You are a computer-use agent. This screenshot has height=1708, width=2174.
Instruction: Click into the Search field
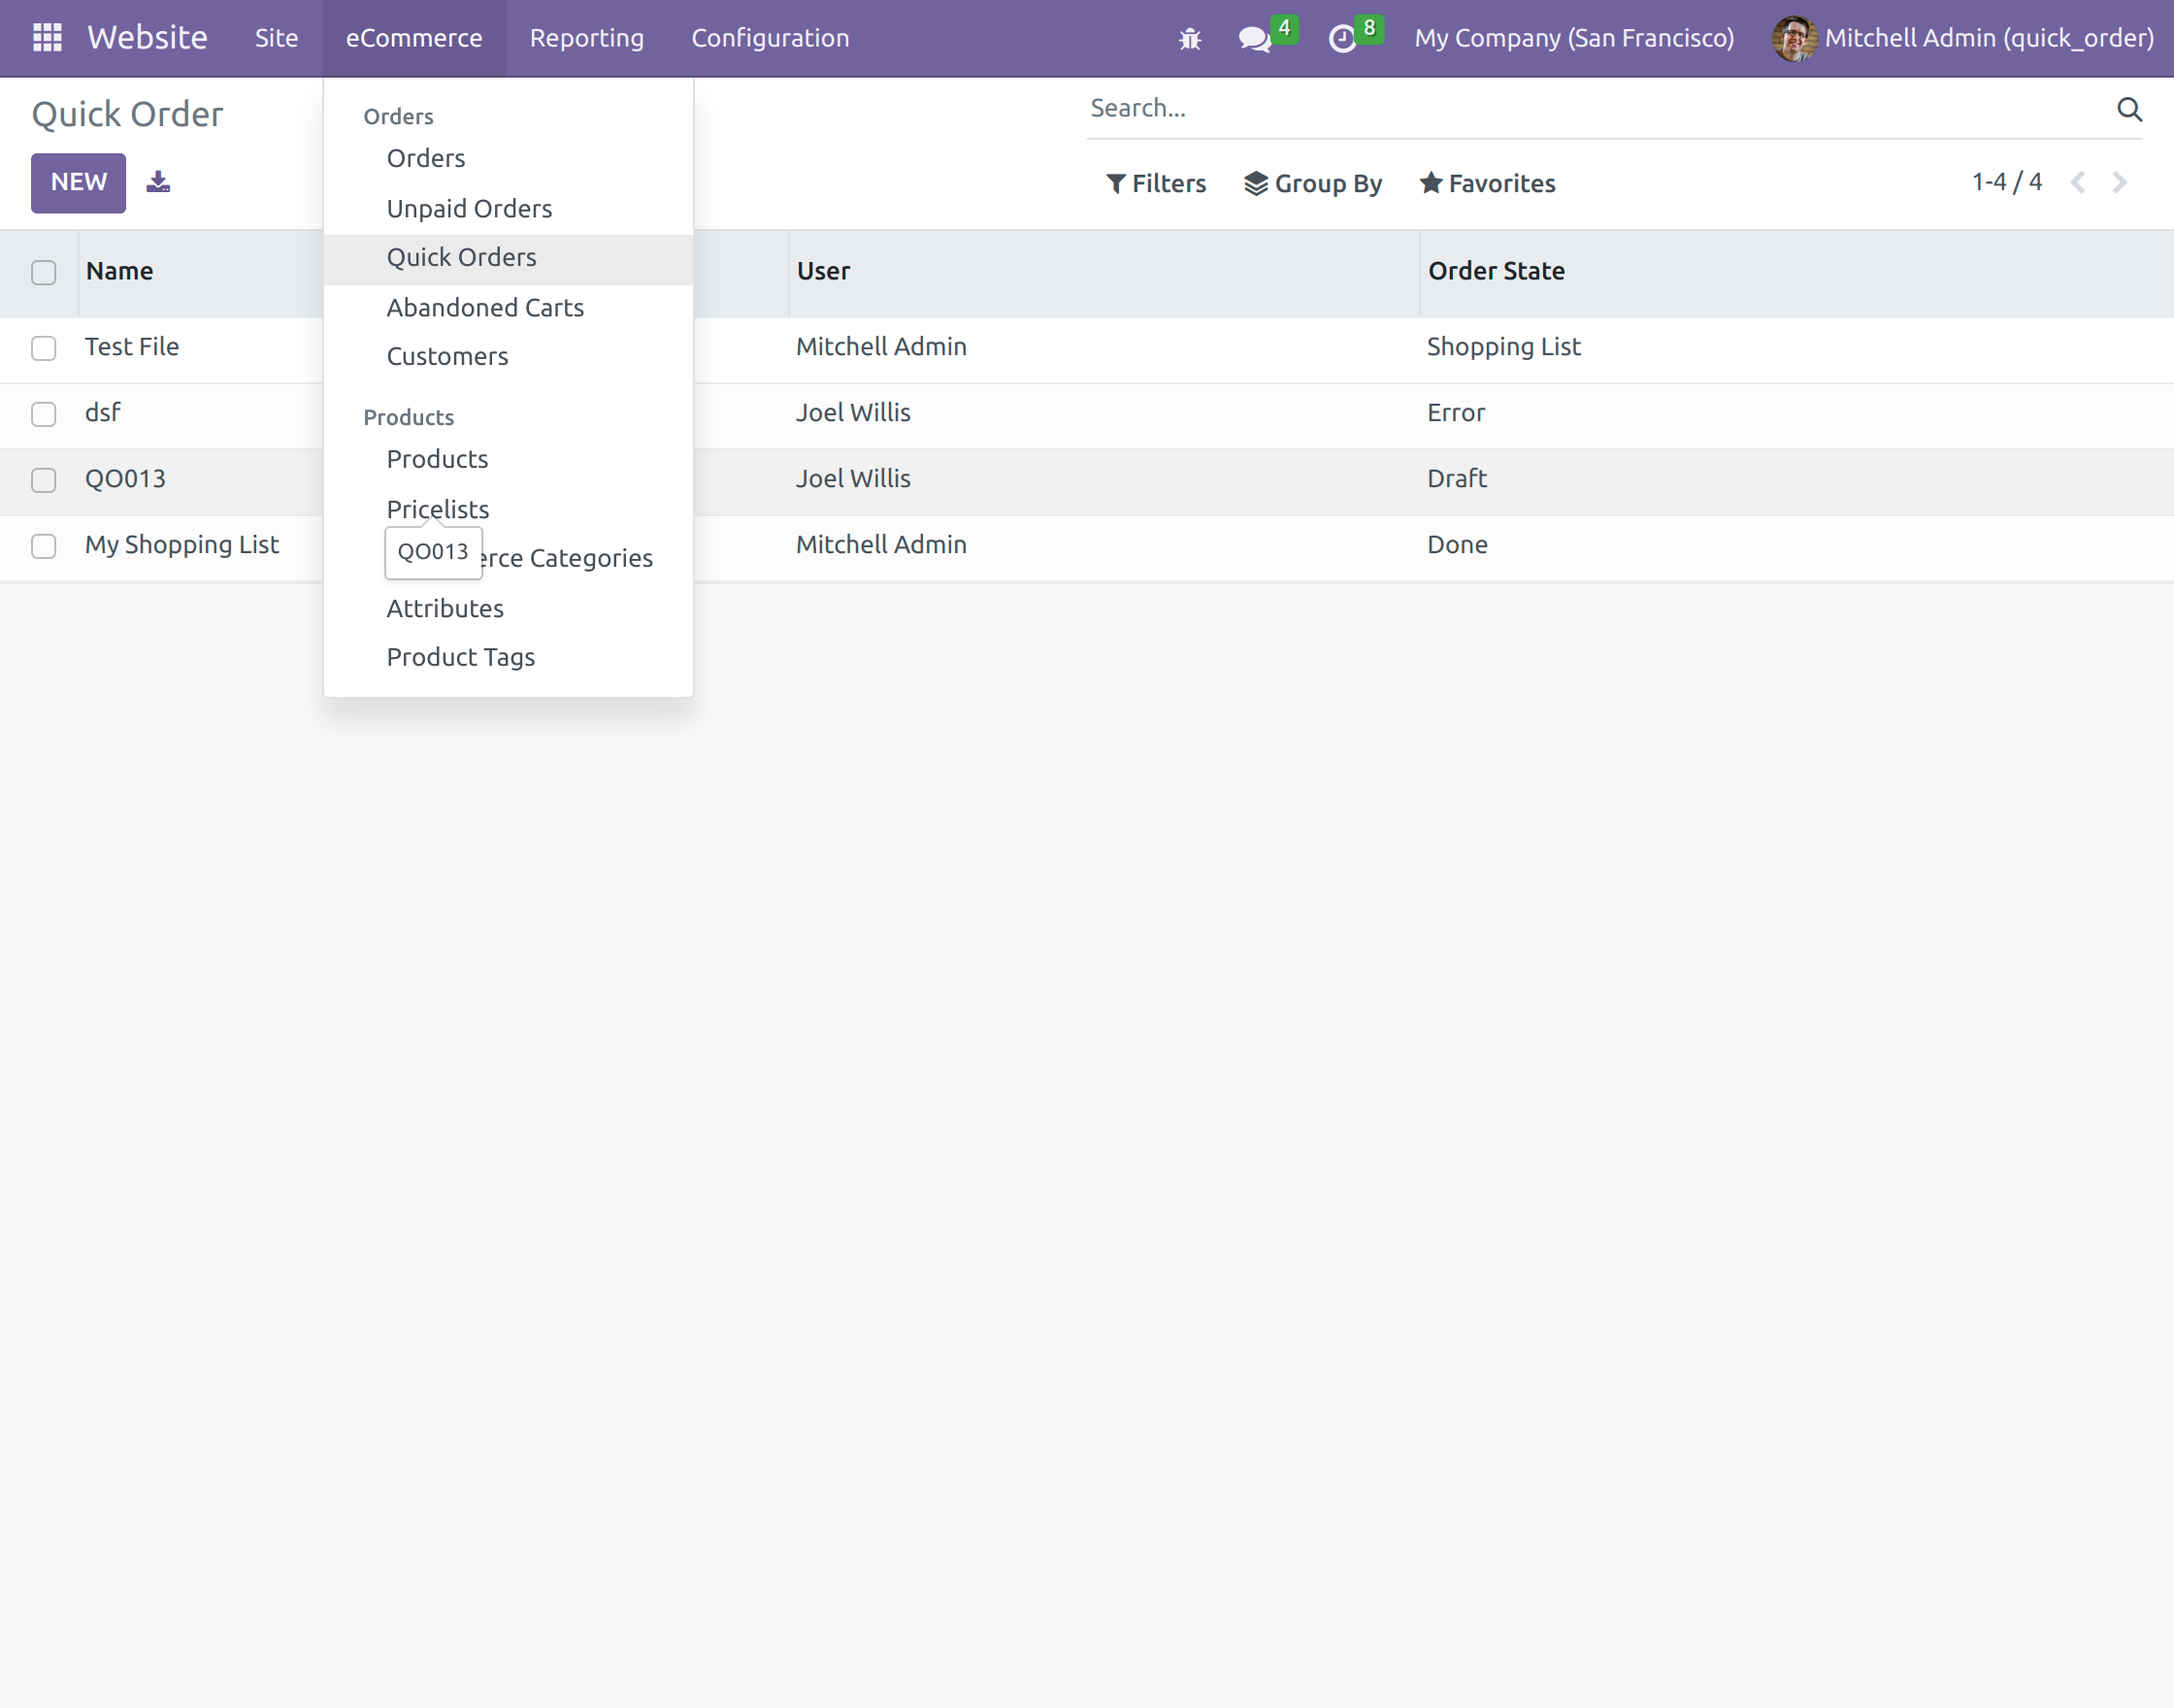(x=1590, y=108)
